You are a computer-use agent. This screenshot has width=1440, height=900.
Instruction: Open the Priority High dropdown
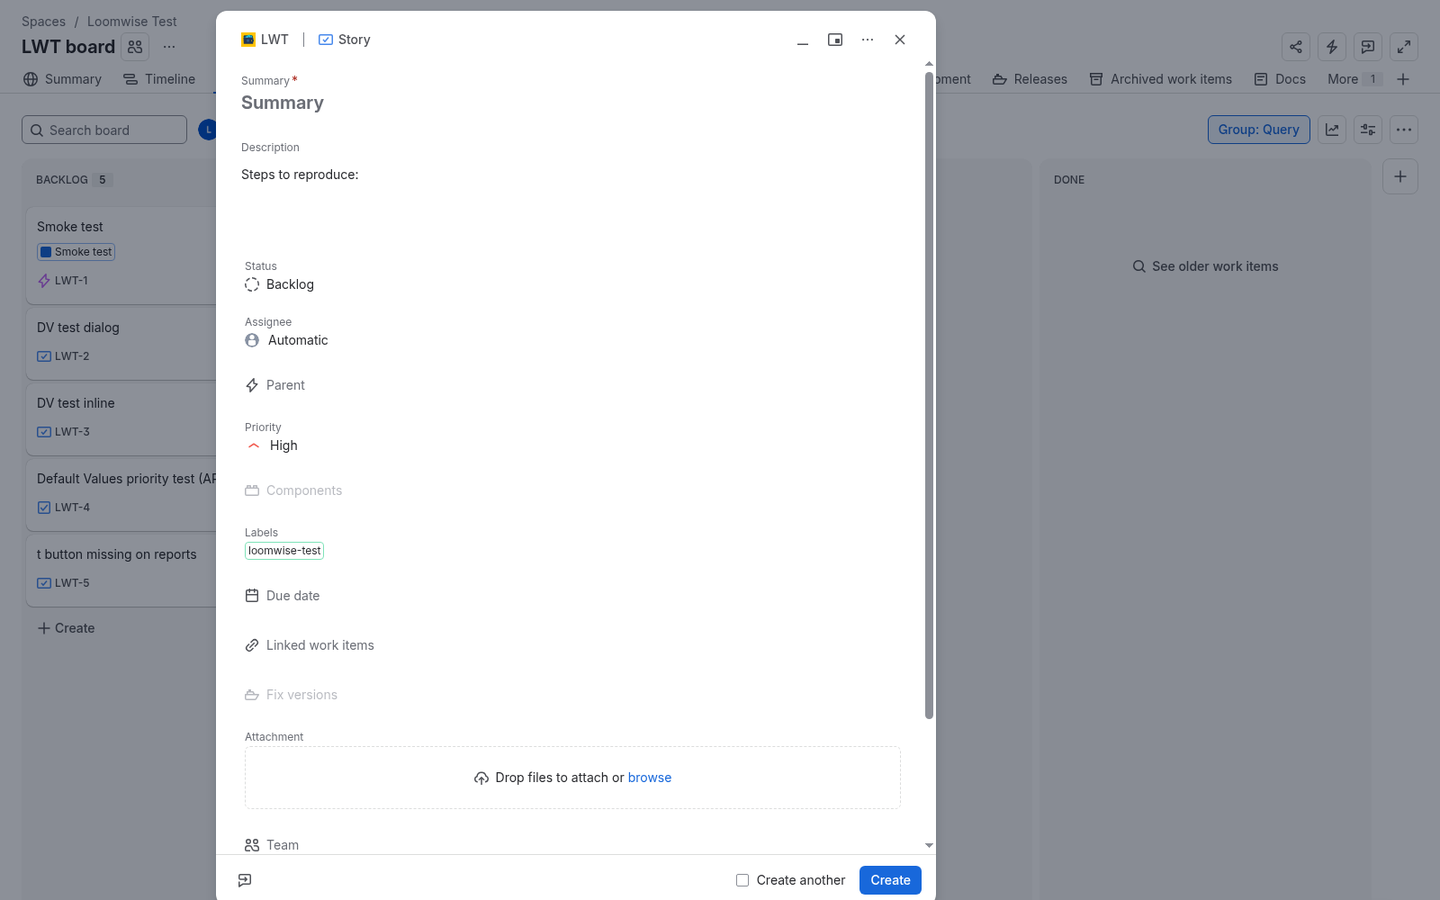(x=272, y=446)
